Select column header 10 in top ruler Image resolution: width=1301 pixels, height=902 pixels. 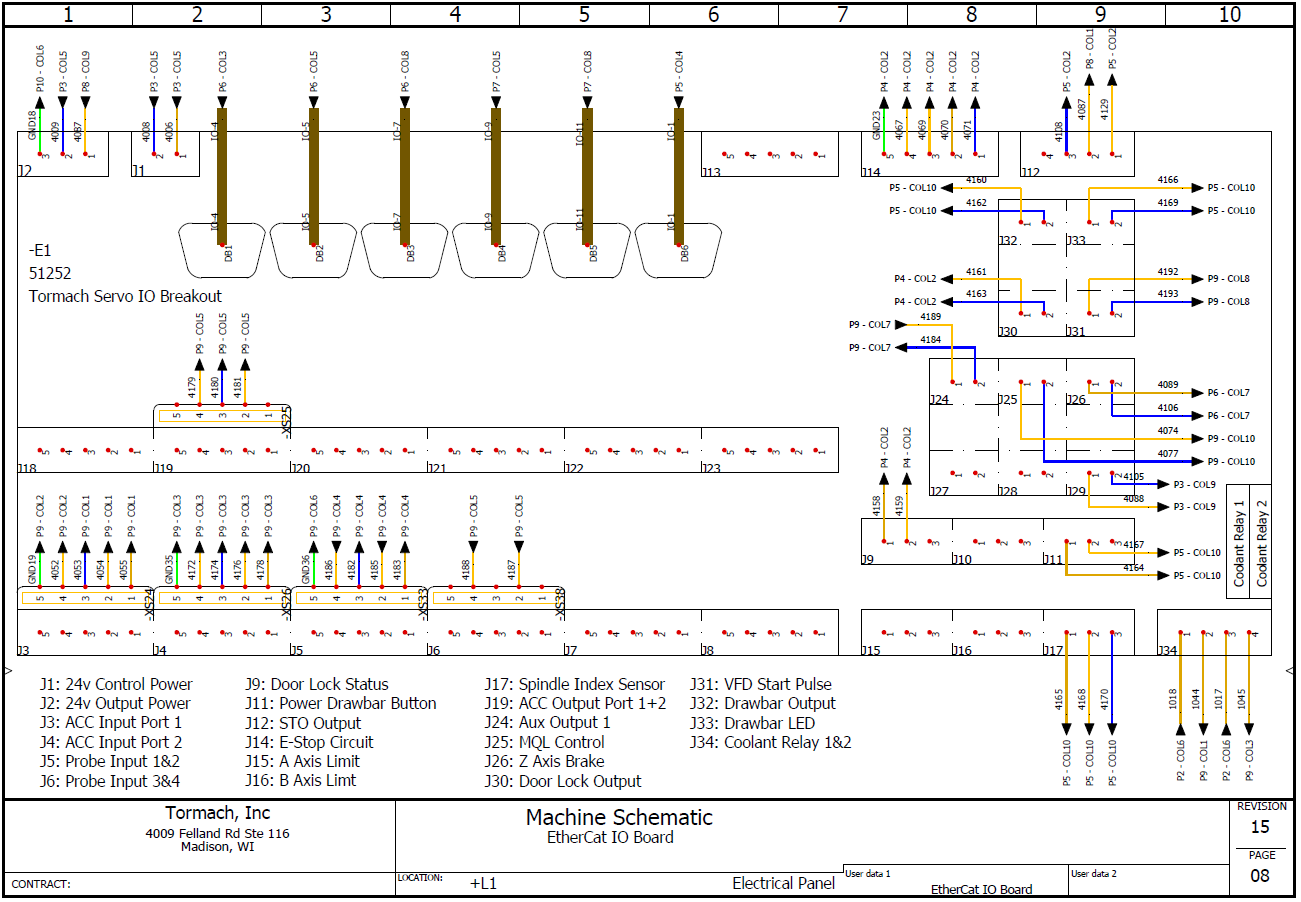click(1229, 14)
